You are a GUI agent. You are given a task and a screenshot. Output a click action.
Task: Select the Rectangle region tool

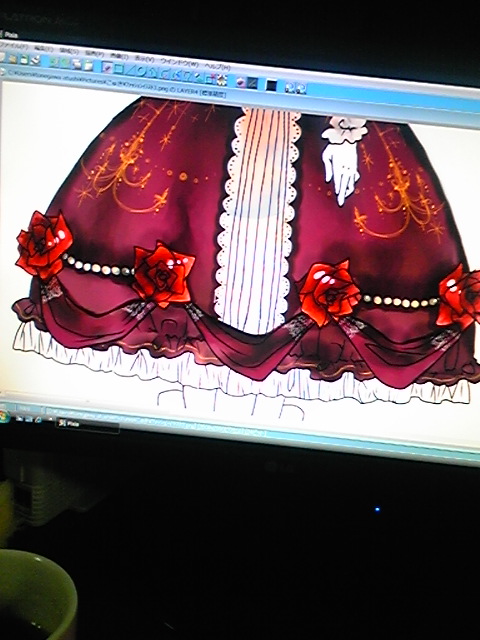click(x=119, y=69)
